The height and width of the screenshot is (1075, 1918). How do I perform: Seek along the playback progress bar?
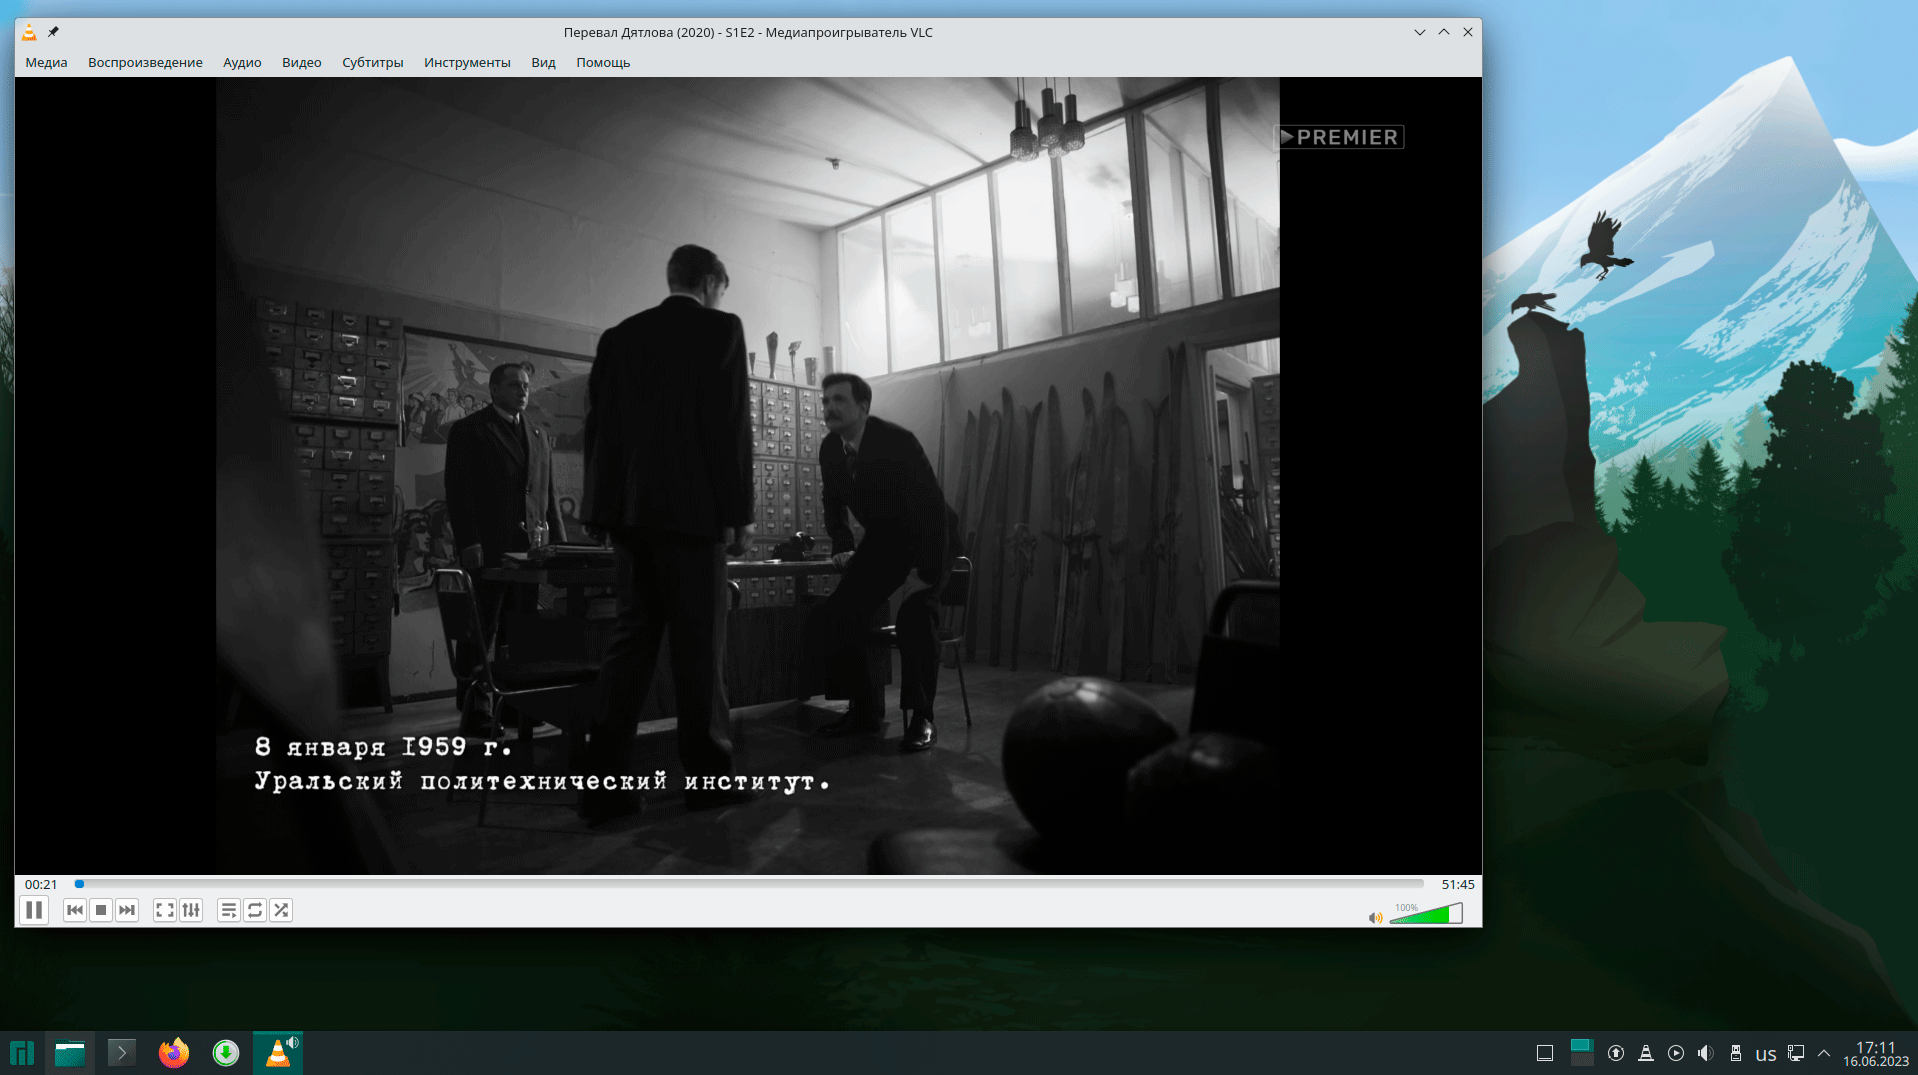pos(750,884)
